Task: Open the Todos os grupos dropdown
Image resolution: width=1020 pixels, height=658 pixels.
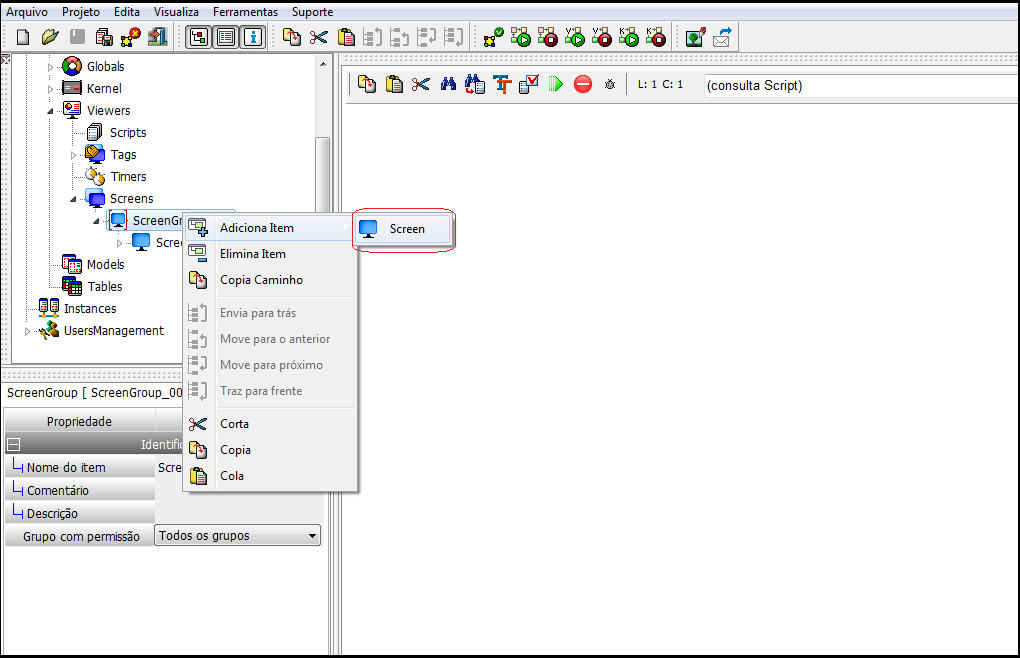Action: click(x=238, y=536)
